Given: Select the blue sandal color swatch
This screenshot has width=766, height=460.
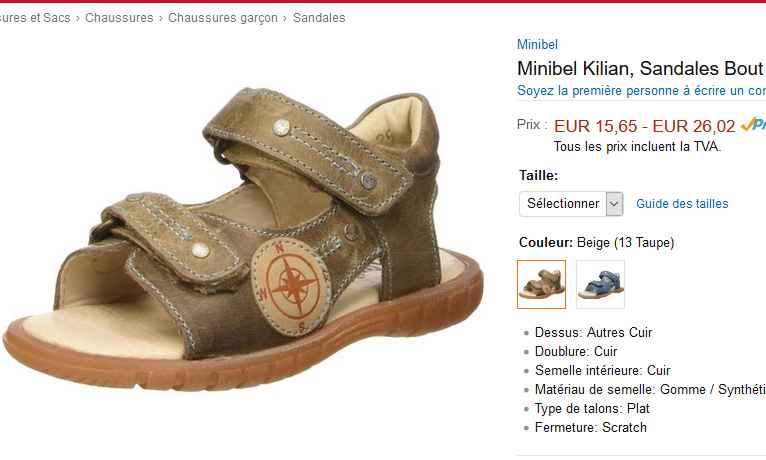Looking at the screenshot, I should tap(600, 284).
